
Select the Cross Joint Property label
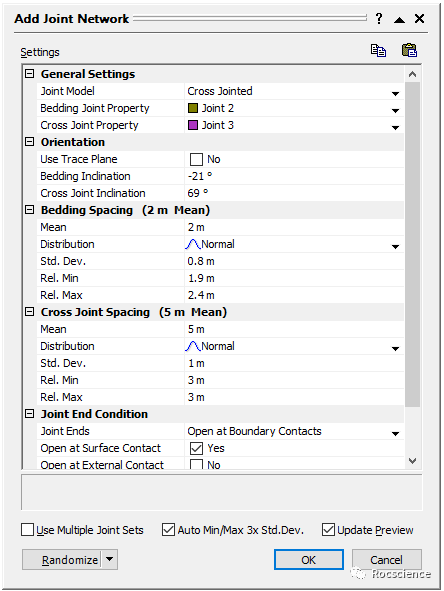[89, 125]
